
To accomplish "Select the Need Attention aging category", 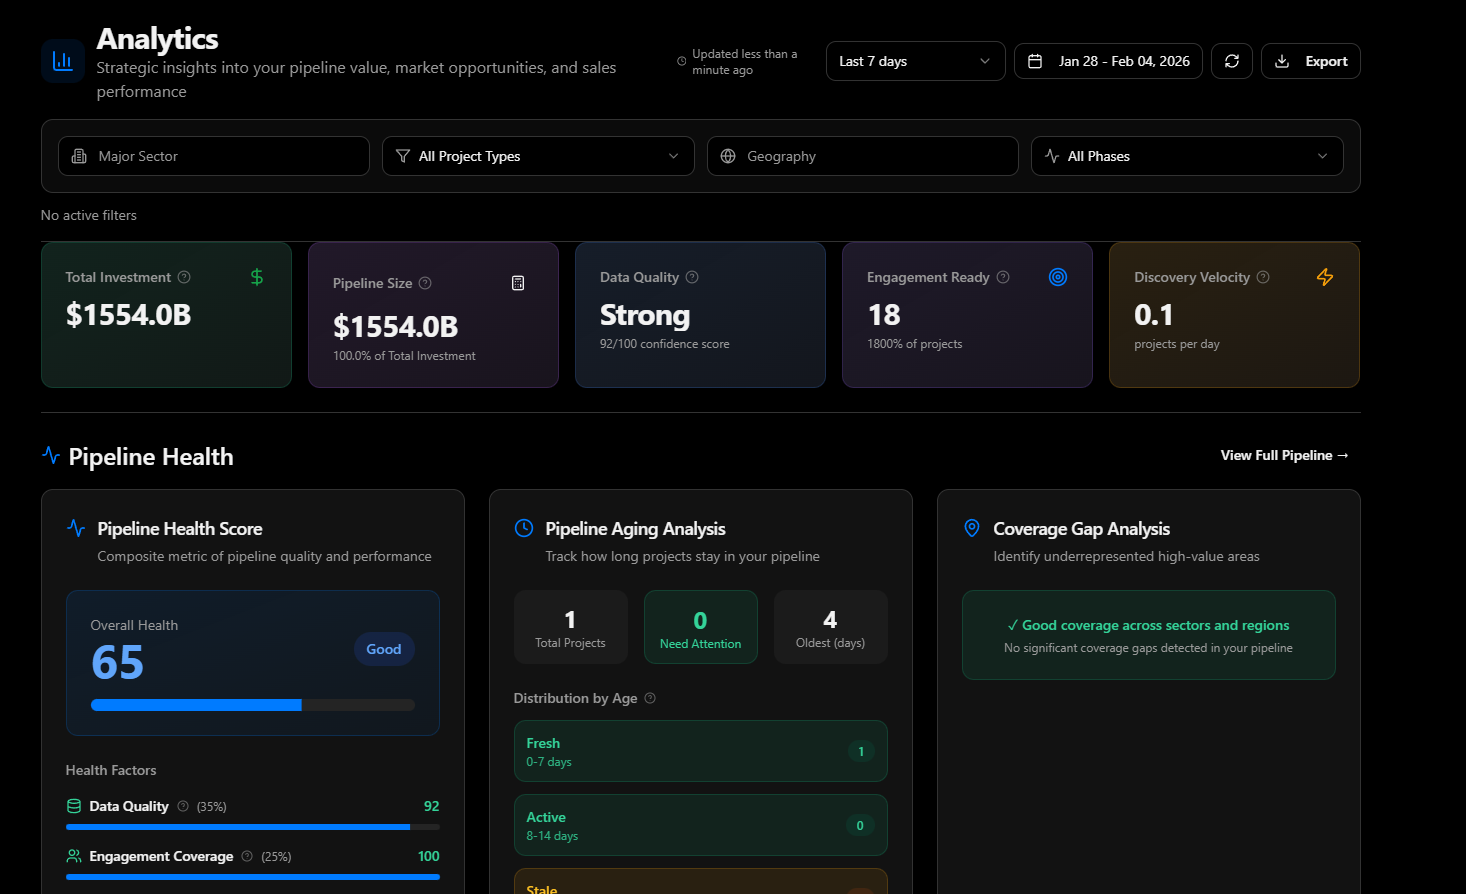I will 700,626.
